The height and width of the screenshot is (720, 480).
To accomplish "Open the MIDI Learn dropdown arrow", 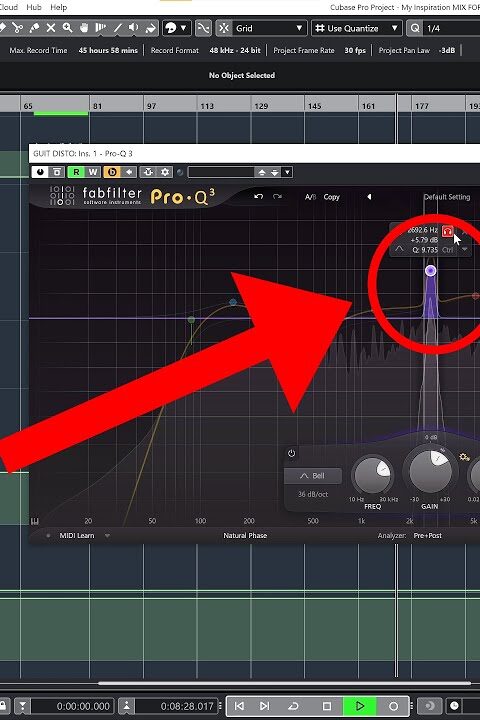I will click(107, 535).
